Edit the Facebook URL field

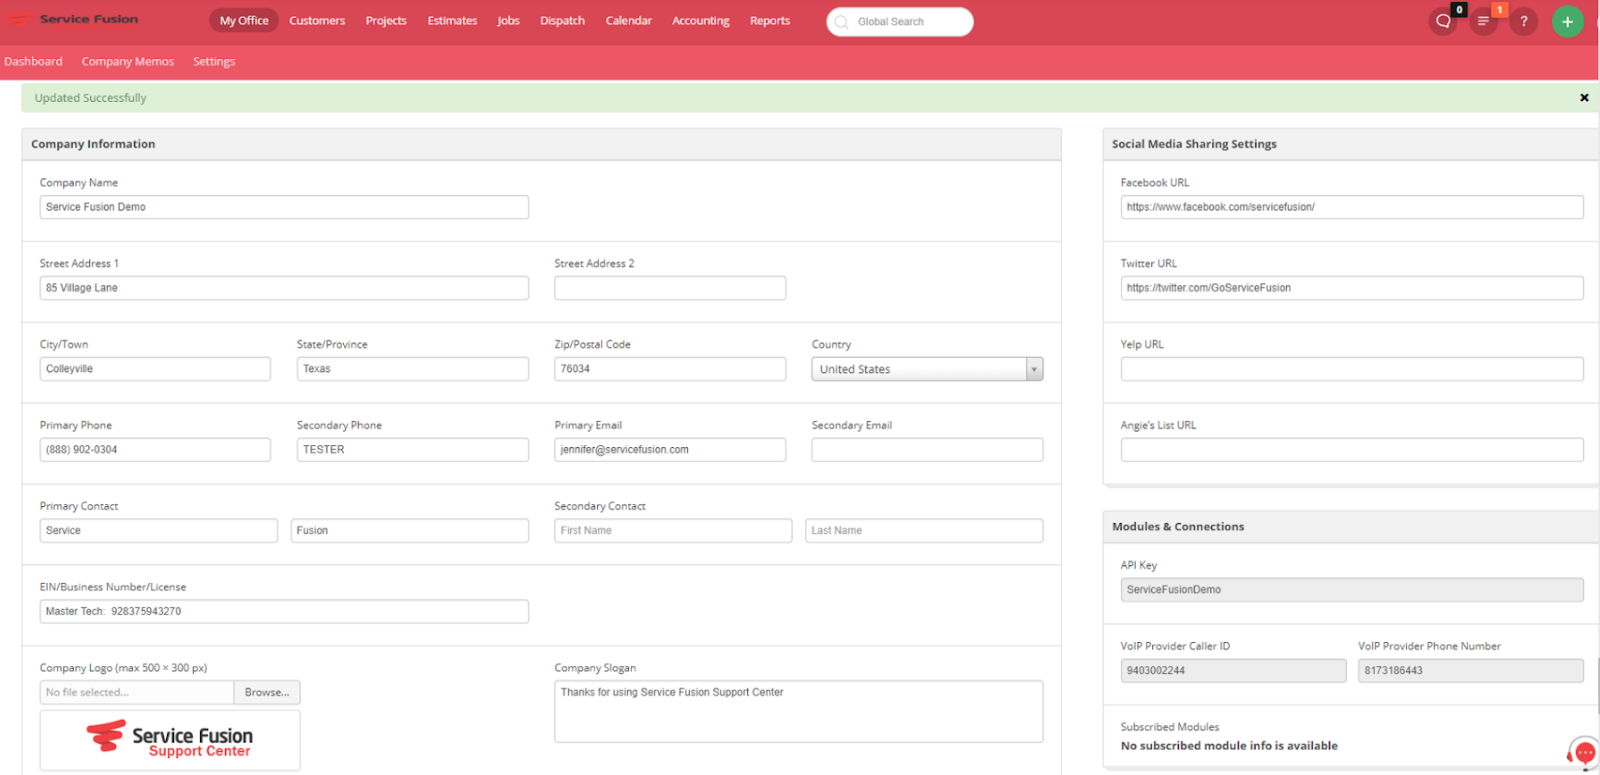(1352, 207)
